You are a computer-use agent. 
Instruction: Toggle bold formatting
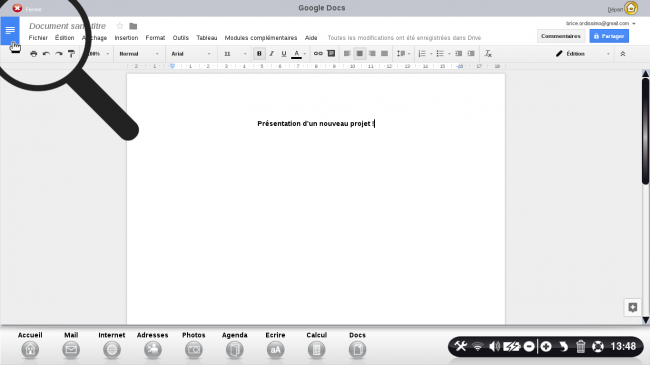259,54
